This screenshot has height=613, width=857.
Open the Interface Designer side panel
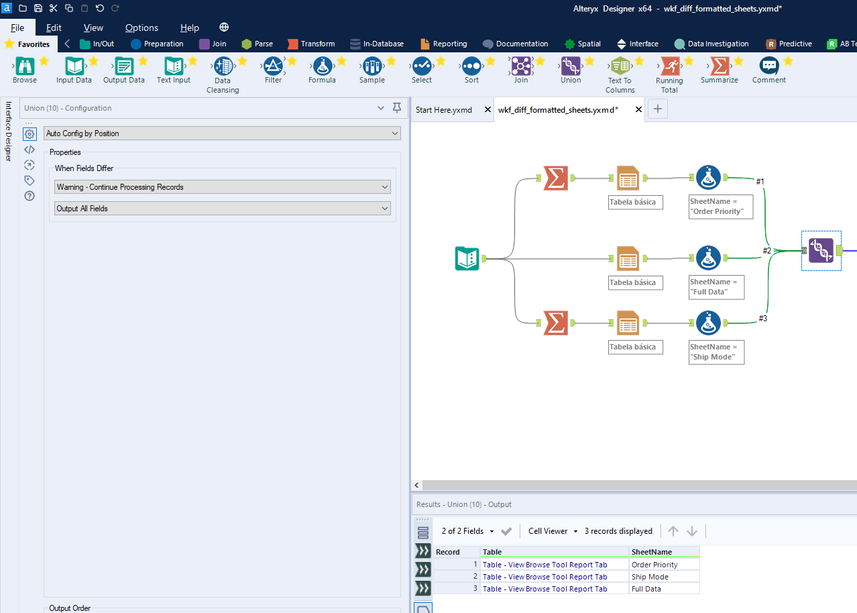pyautogui.click(x=8, y=131)
